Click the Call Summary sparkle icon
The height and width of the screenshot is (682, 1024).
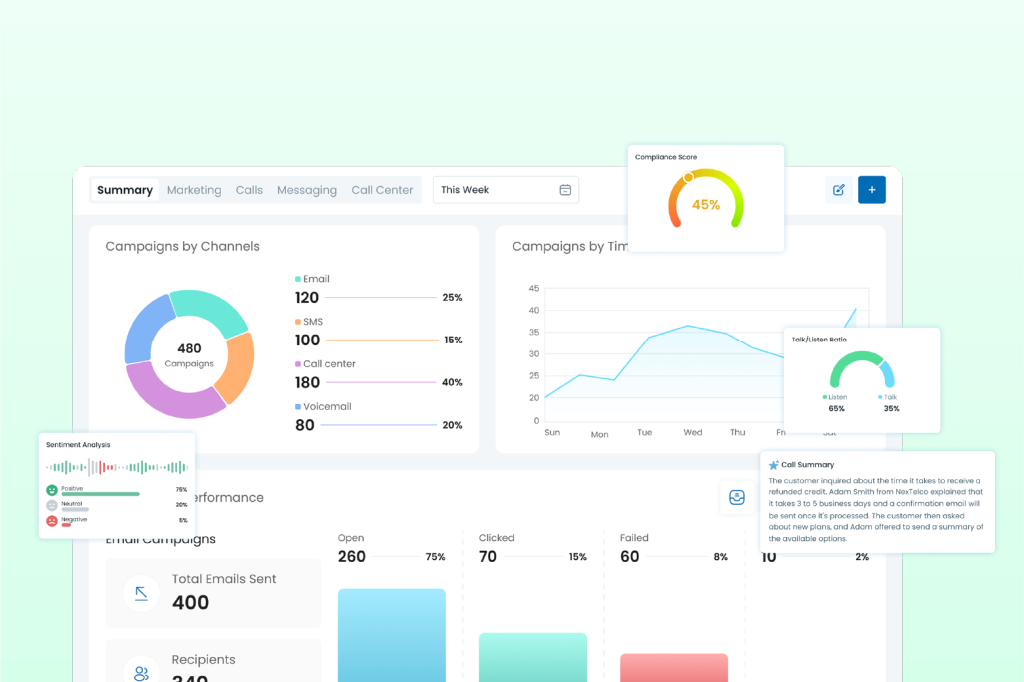point(773,465)
